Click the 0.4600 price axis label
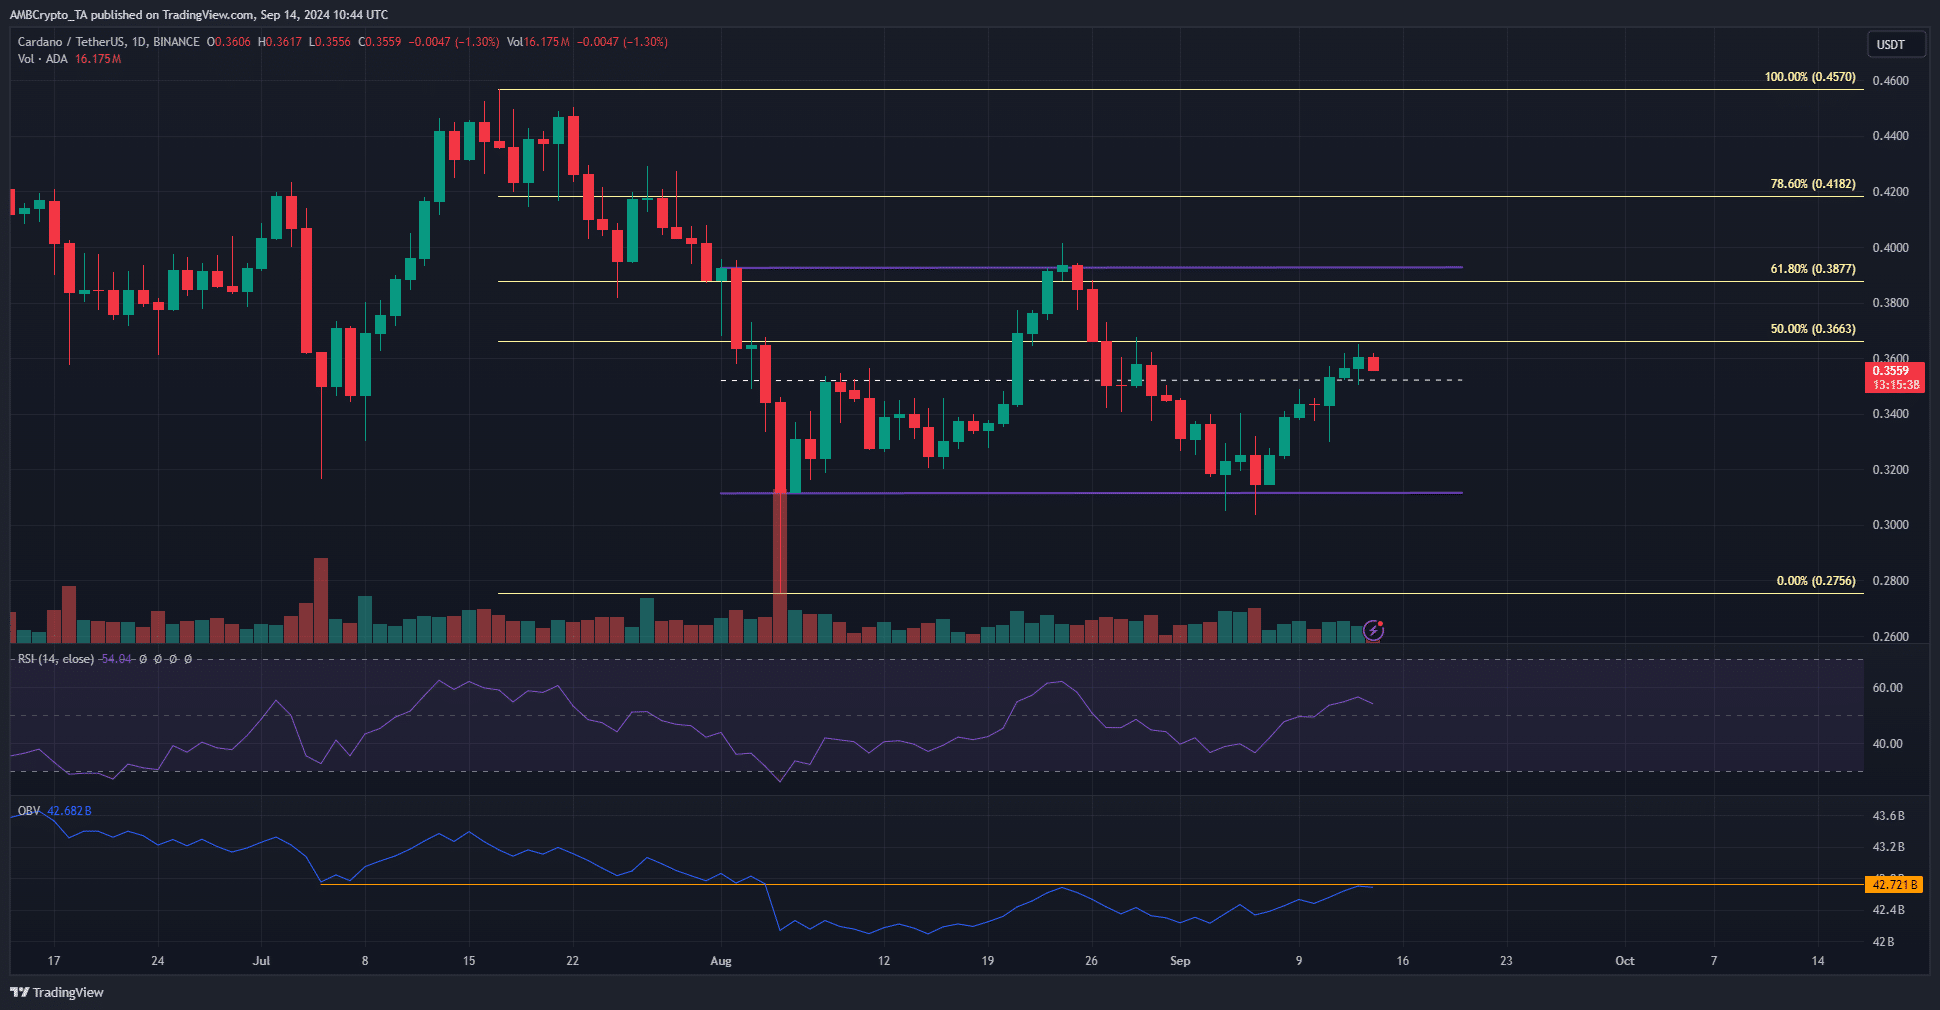 (x=1890, y=81)
